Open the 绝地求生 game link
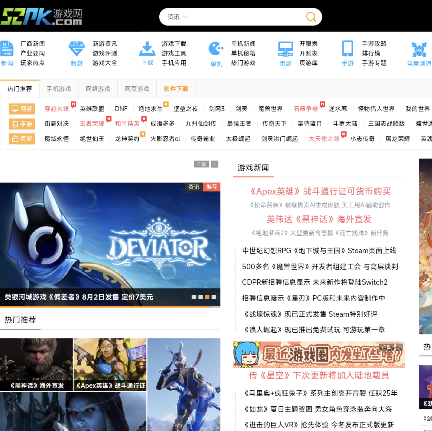Viewport: 432px width, 431px height. (150, 109)
